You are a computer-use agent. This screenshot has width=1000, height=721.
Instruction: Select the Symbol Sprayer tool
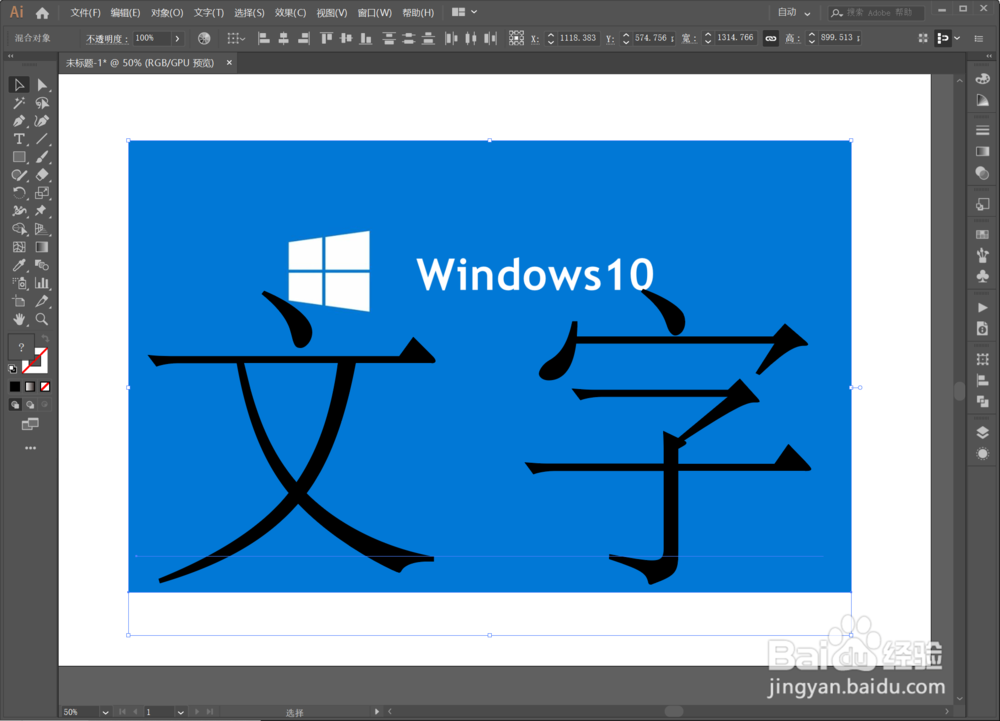[18, 283]
